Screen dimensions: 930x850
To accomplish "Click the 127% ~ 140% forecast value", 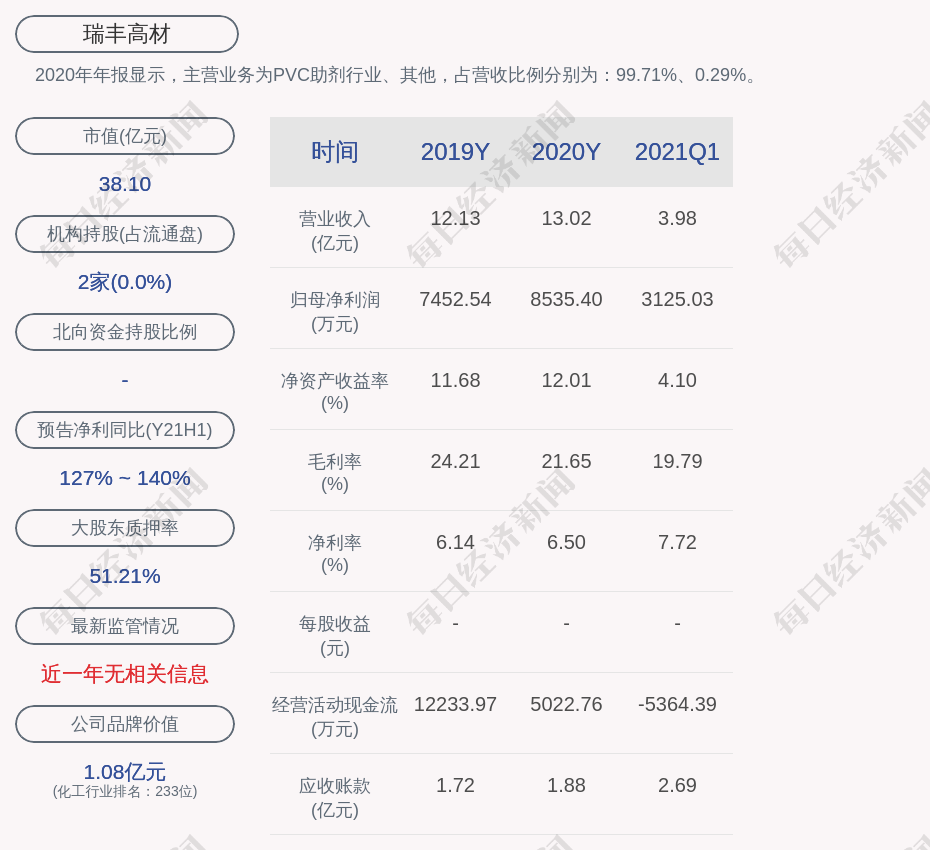I will [x=125, y=478].
